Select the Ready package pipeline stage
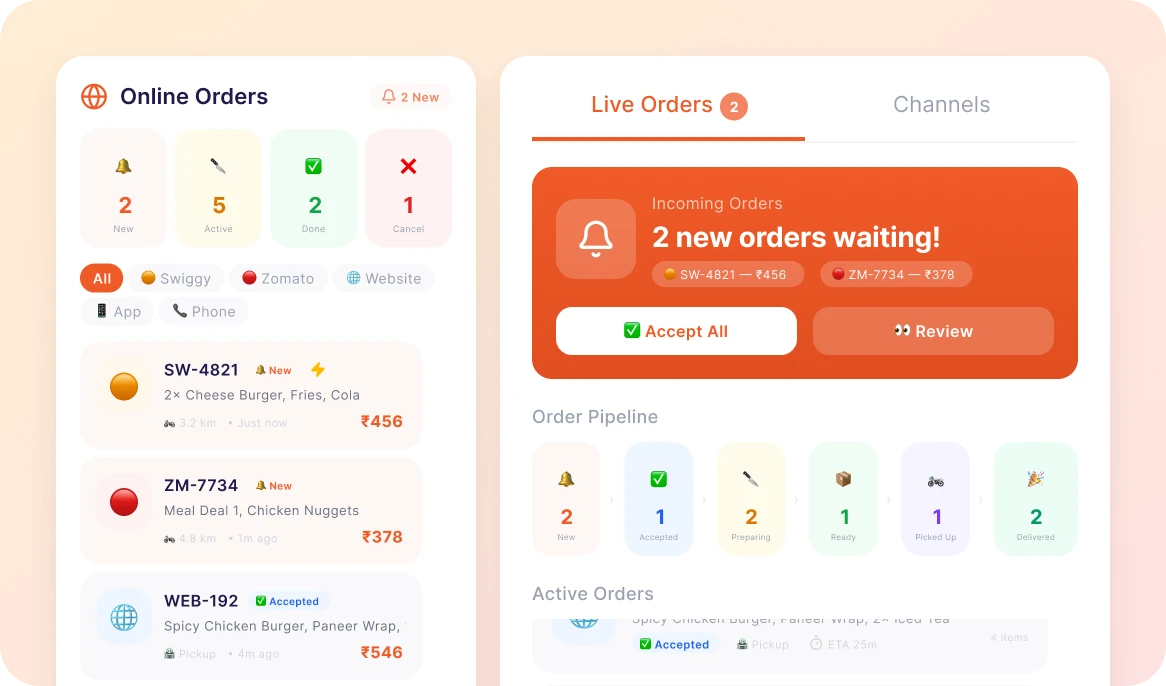 click(843, 499)
